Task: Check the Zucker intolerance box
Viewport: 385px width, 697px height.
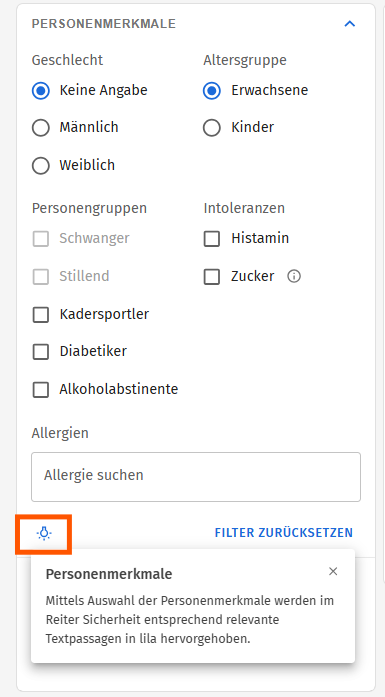Action: [212, 276]
